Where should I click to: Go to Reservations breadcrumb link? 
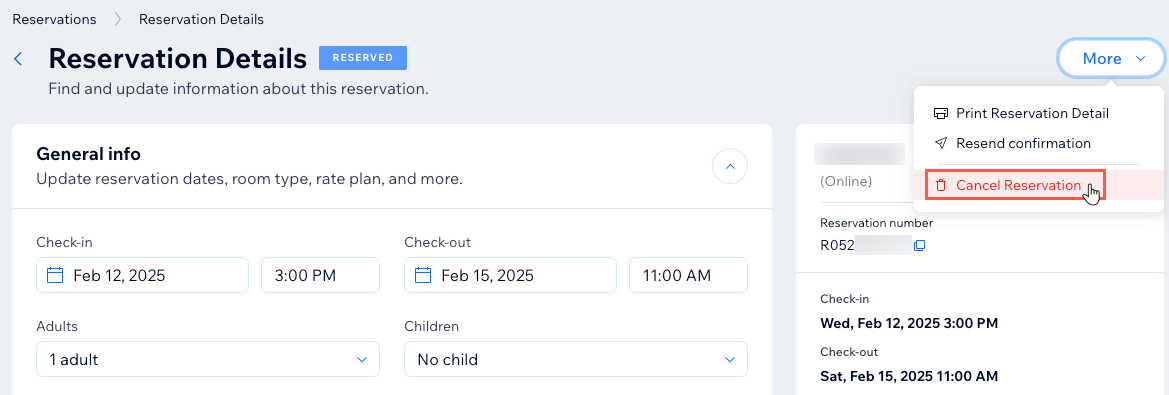tap(54, 19)
